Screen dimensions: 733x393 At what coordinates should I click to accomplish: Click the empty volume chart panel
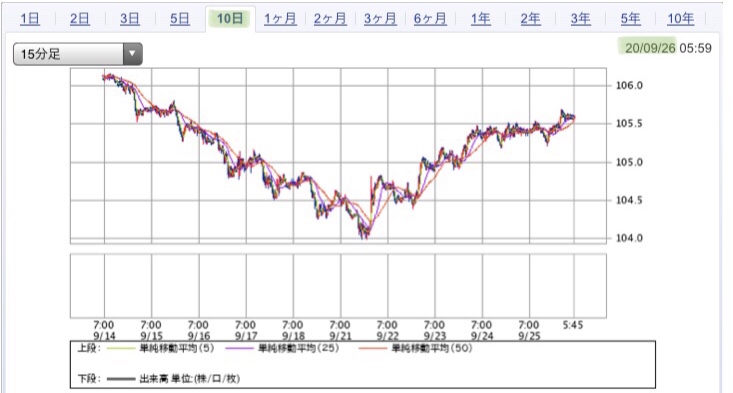point(338,286)
